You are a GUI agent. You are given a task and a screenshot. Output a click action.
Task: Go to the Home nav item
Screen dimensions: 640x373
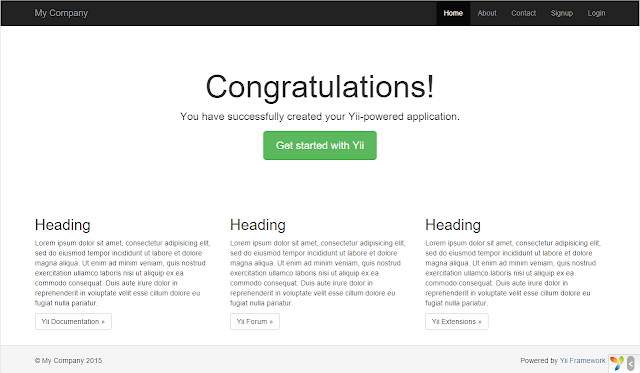coord(453,13)
